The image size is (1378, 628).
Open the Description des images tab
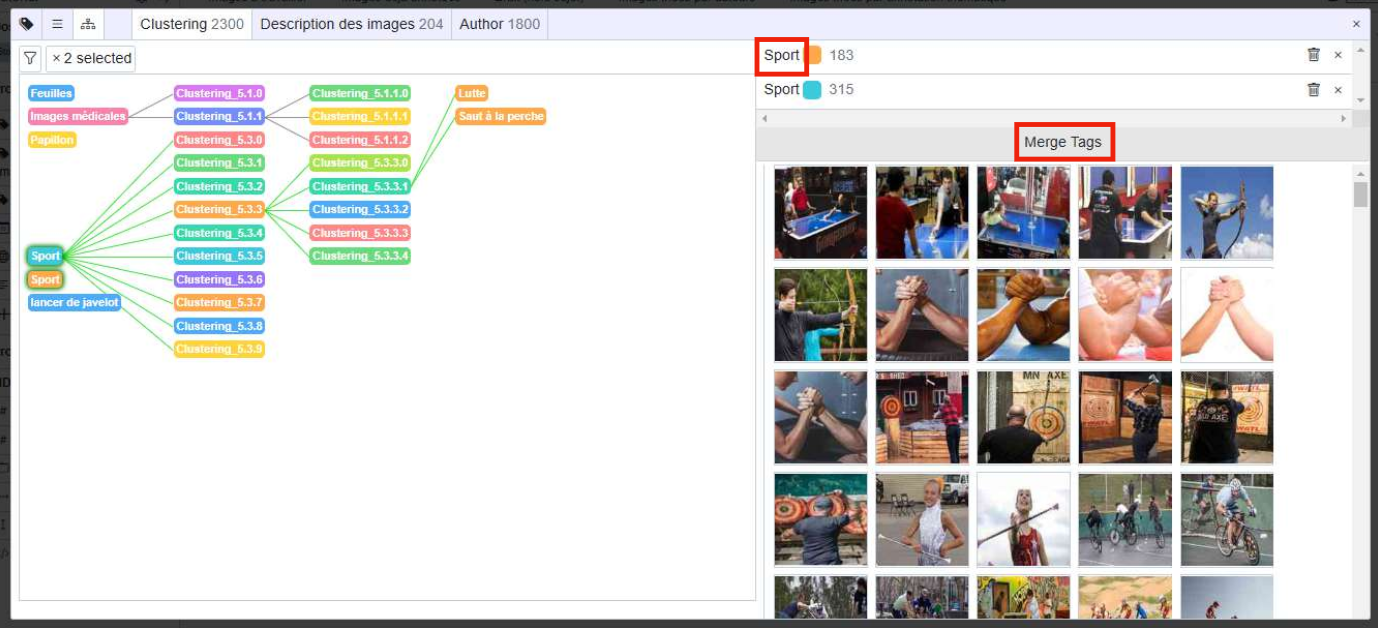(352, 24)
